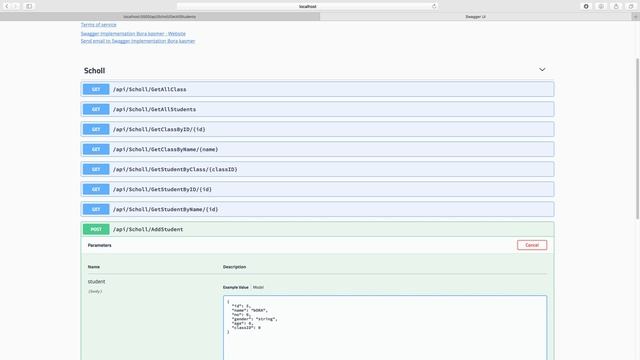This screenshot has height=360, width=640.
Task: Click the localhost address bar
Action: coord(307,6)
